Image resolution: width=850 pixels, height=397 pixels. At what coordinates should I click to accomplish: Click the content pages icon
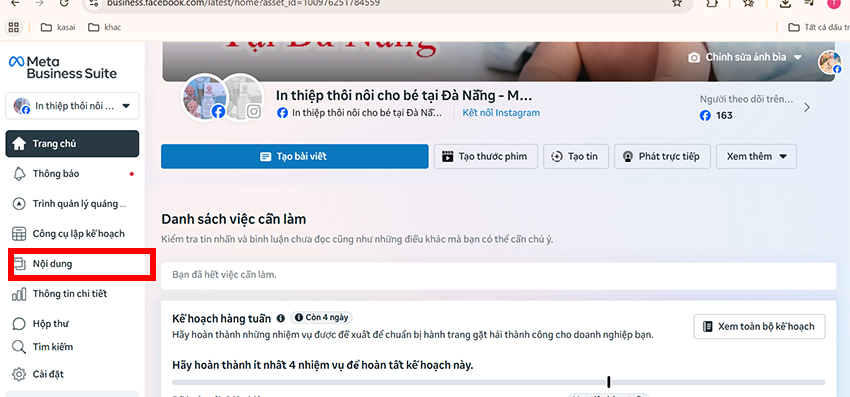19,264
